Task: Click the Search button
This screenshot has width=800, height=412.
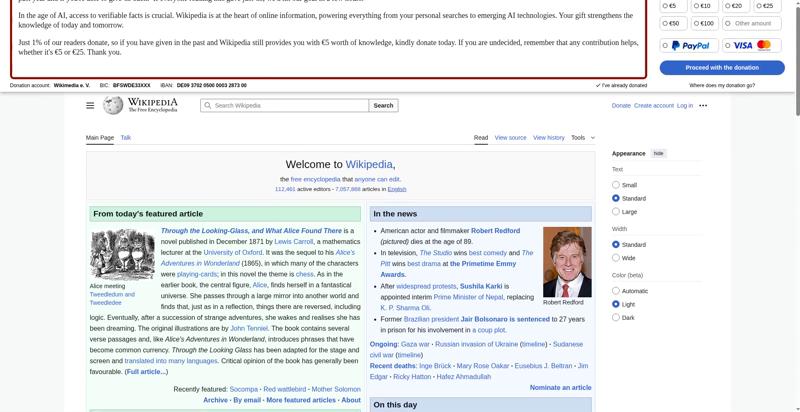Action: point(383,106)
